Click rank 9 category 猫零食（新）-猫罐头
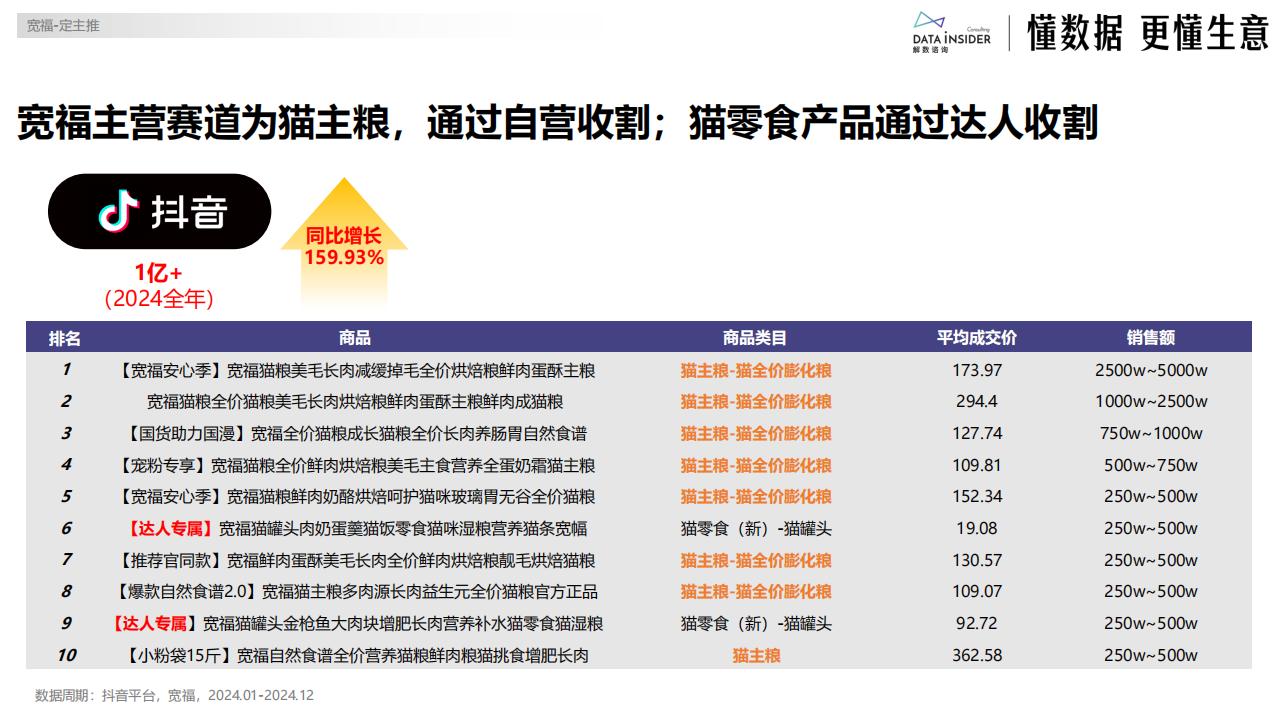Viewport: 1280px width, 720px height. pos(756,623)
